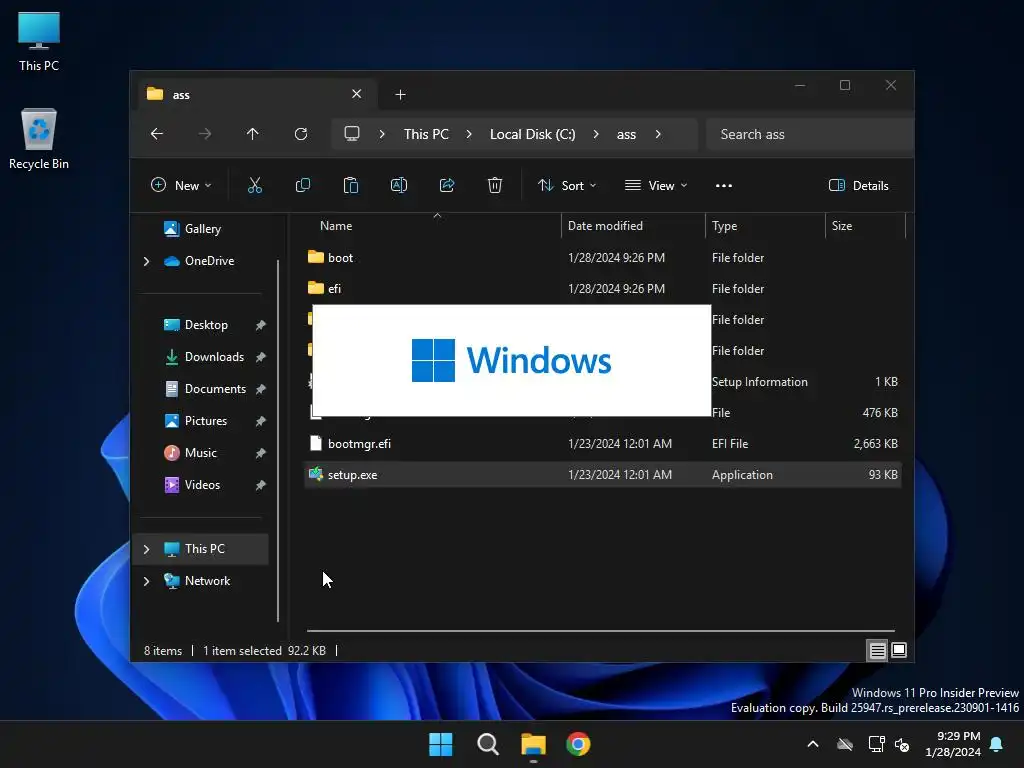The width and height of the screenshot is (1024, 768).
Task: Toggle the Details pane
Action: tap(858, 185)
